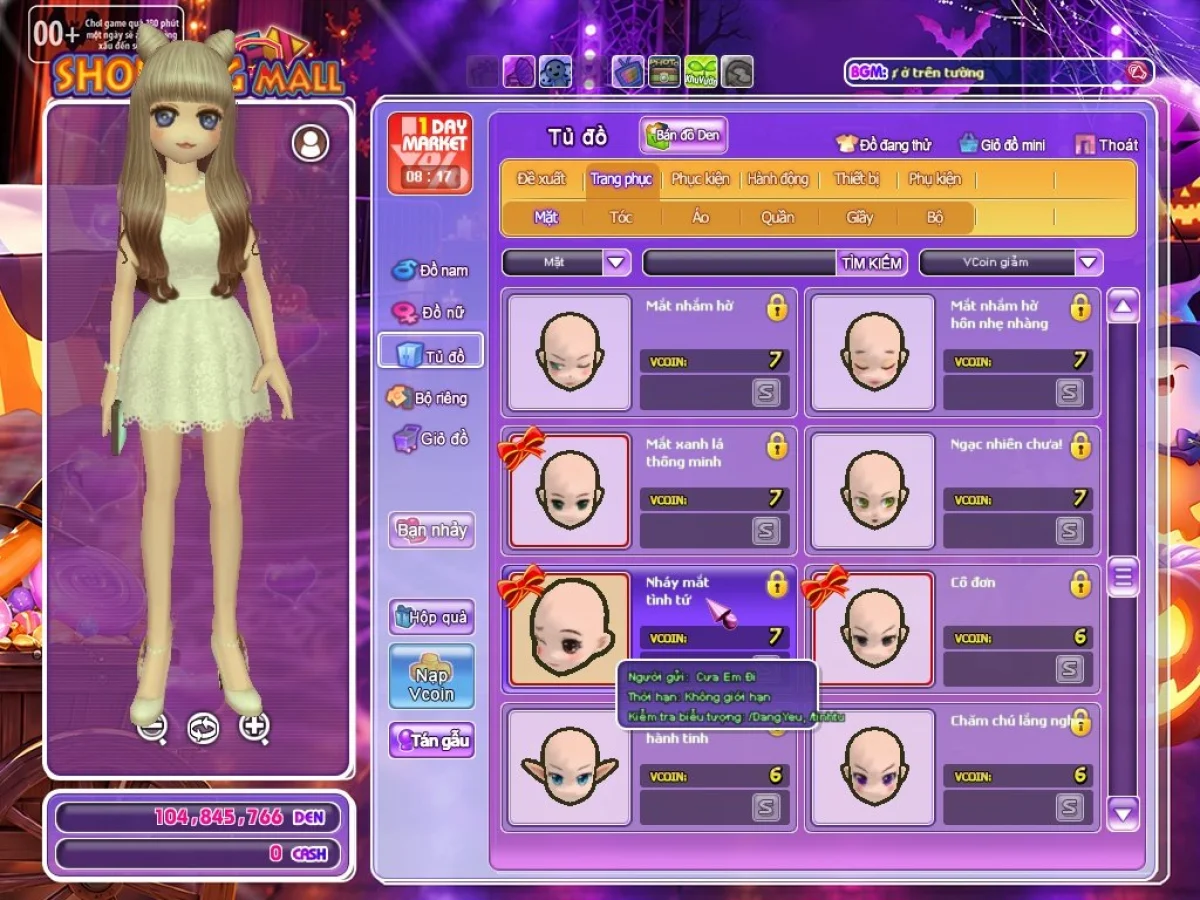Switch to the Phục kiện tab
This screenshot has height=900, width=1200.
(700, 179)
